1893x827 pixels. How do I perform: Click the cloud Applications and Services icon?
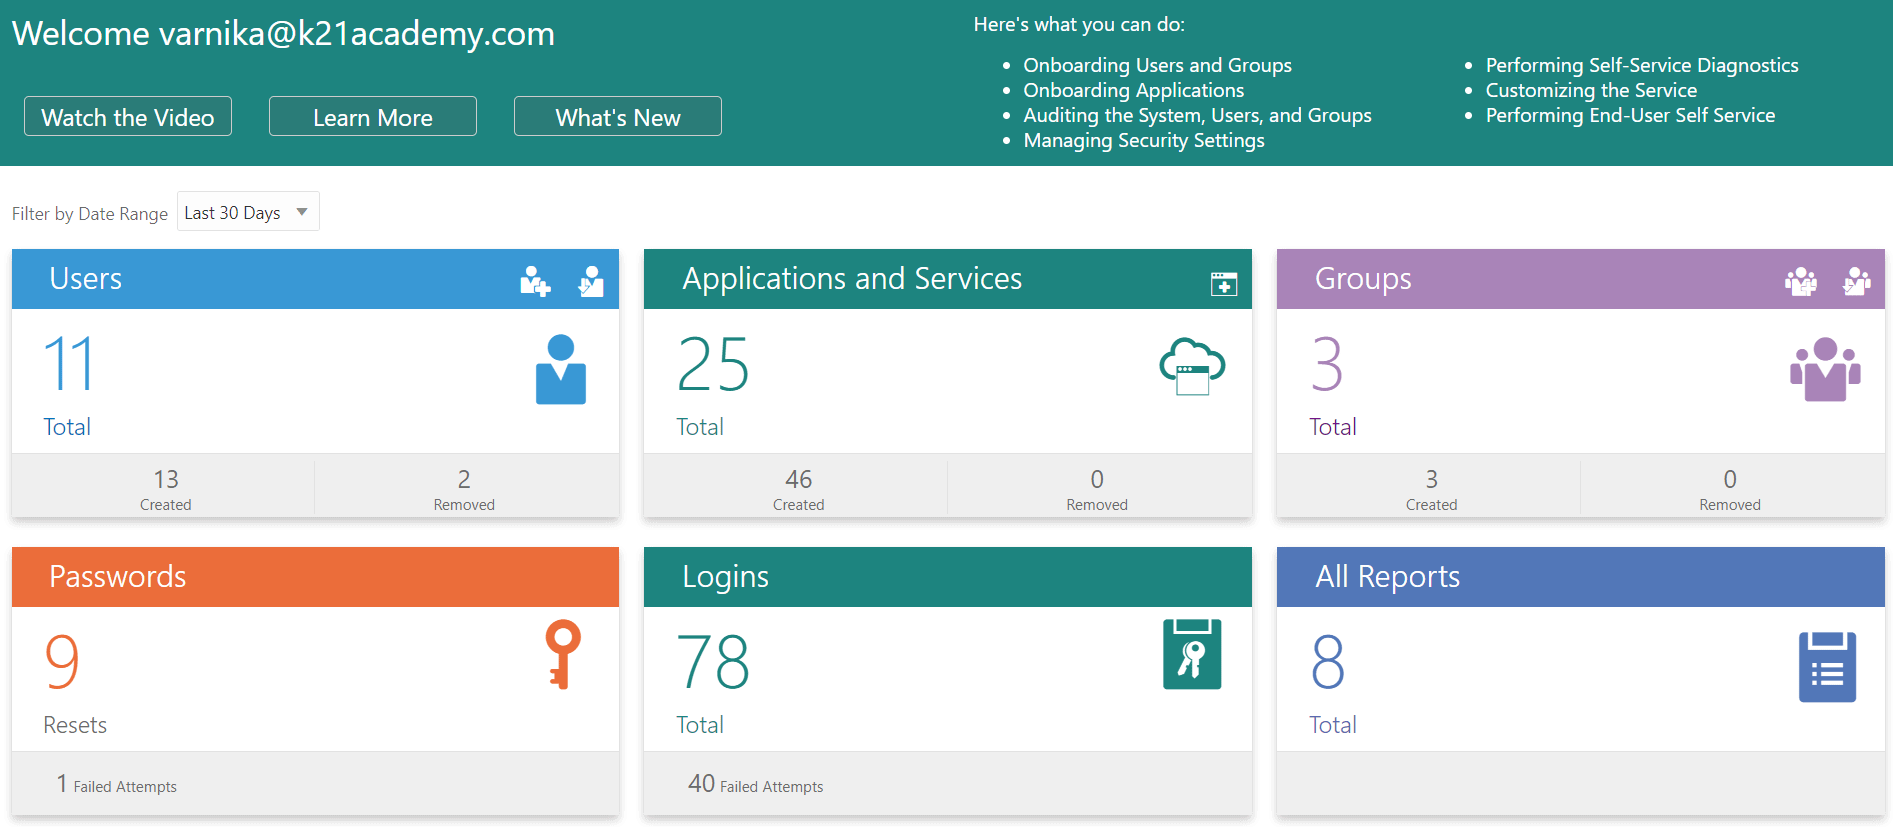pyautogui.click(x=1191, y=367)
